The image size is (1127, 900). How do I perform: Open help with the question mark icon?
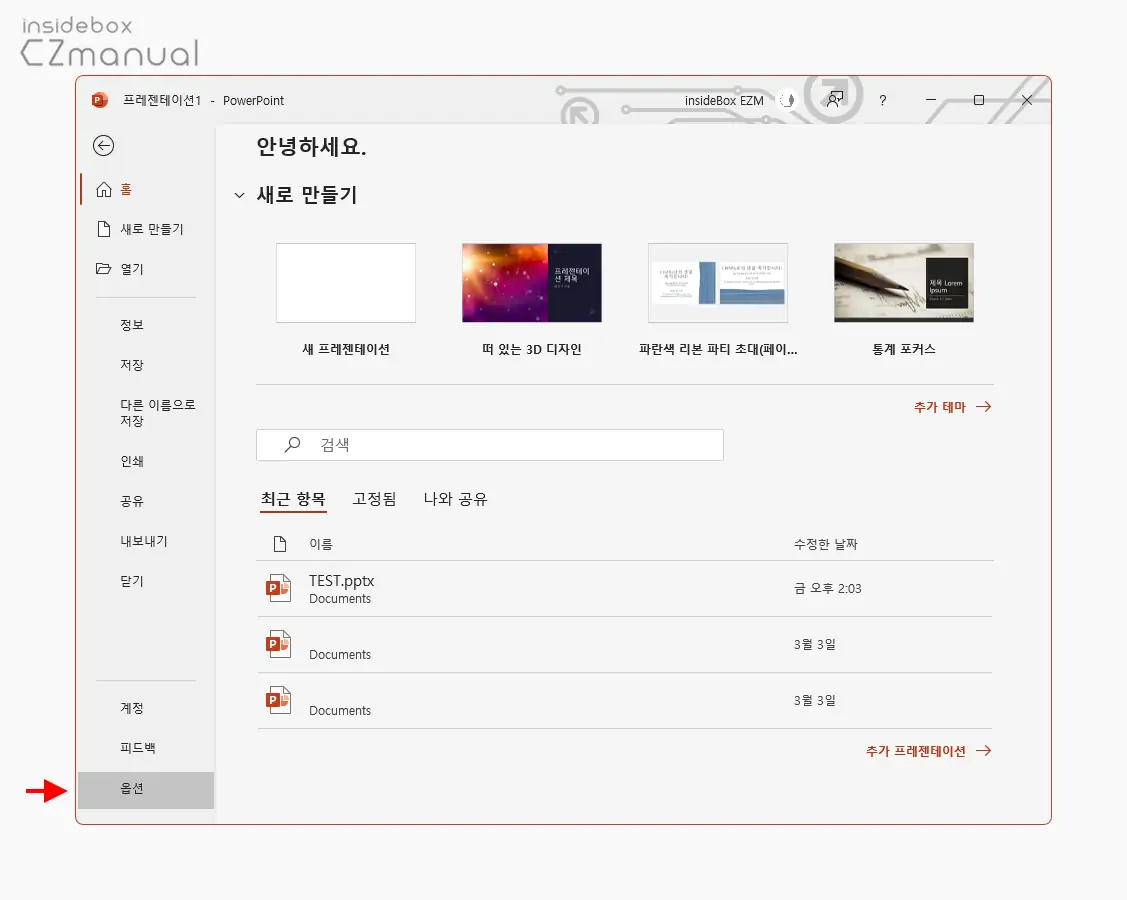(883, 101)
